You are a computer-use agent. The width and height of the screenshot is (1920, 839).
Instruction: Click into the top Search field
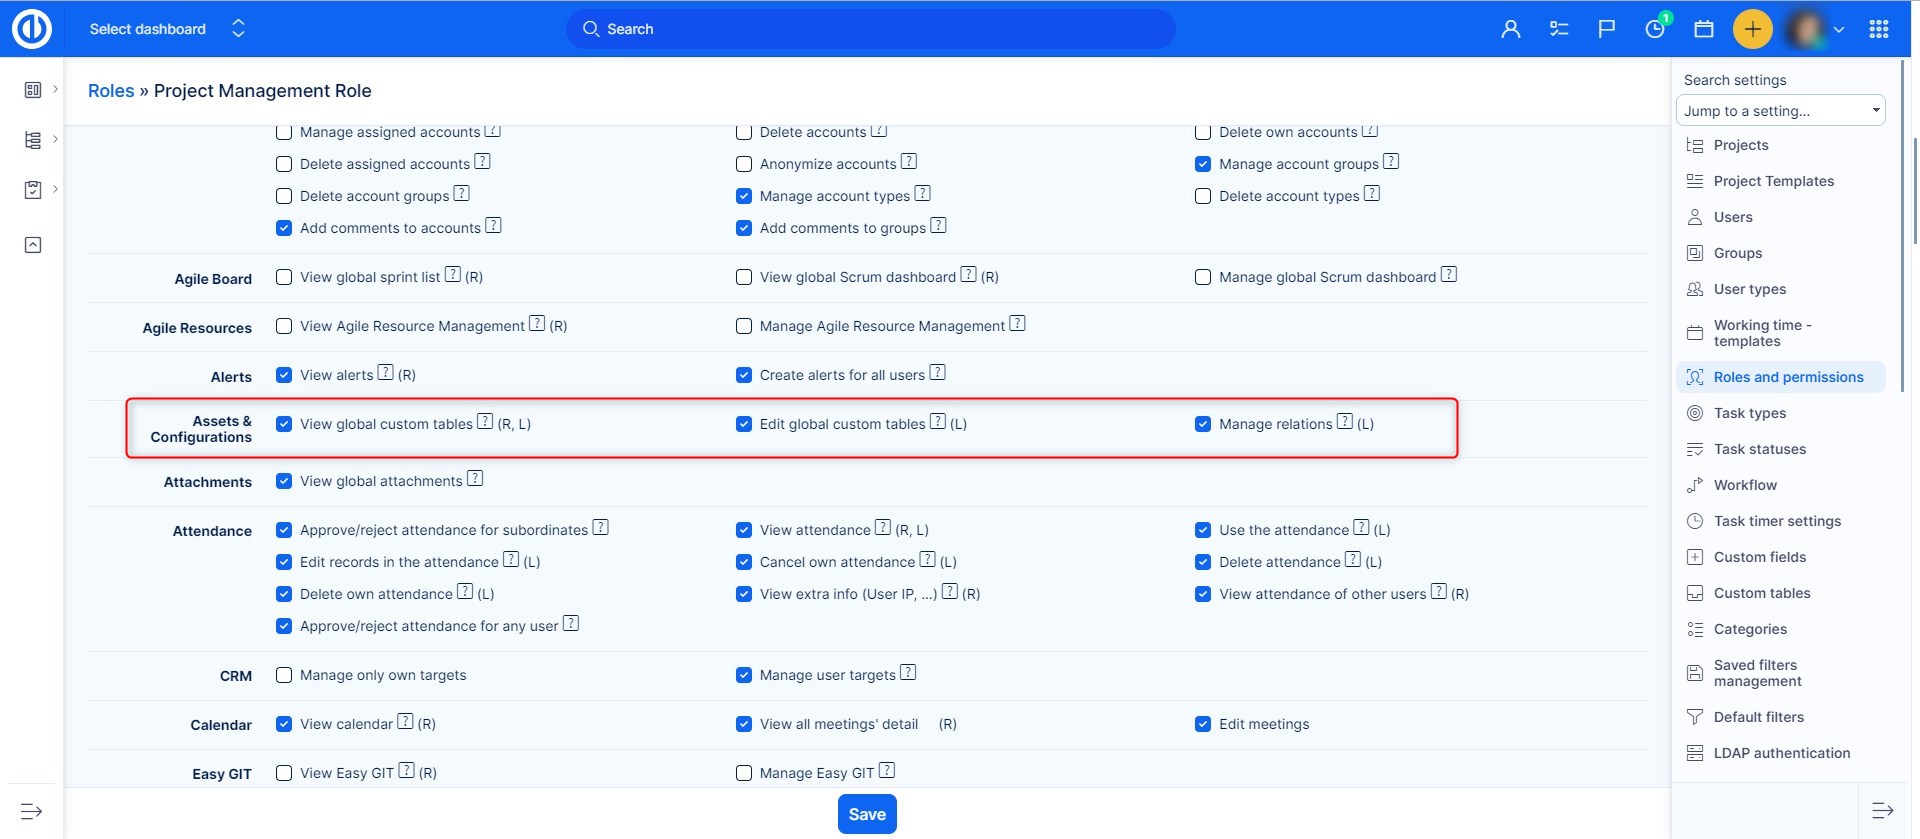click(x=870, y=29)
